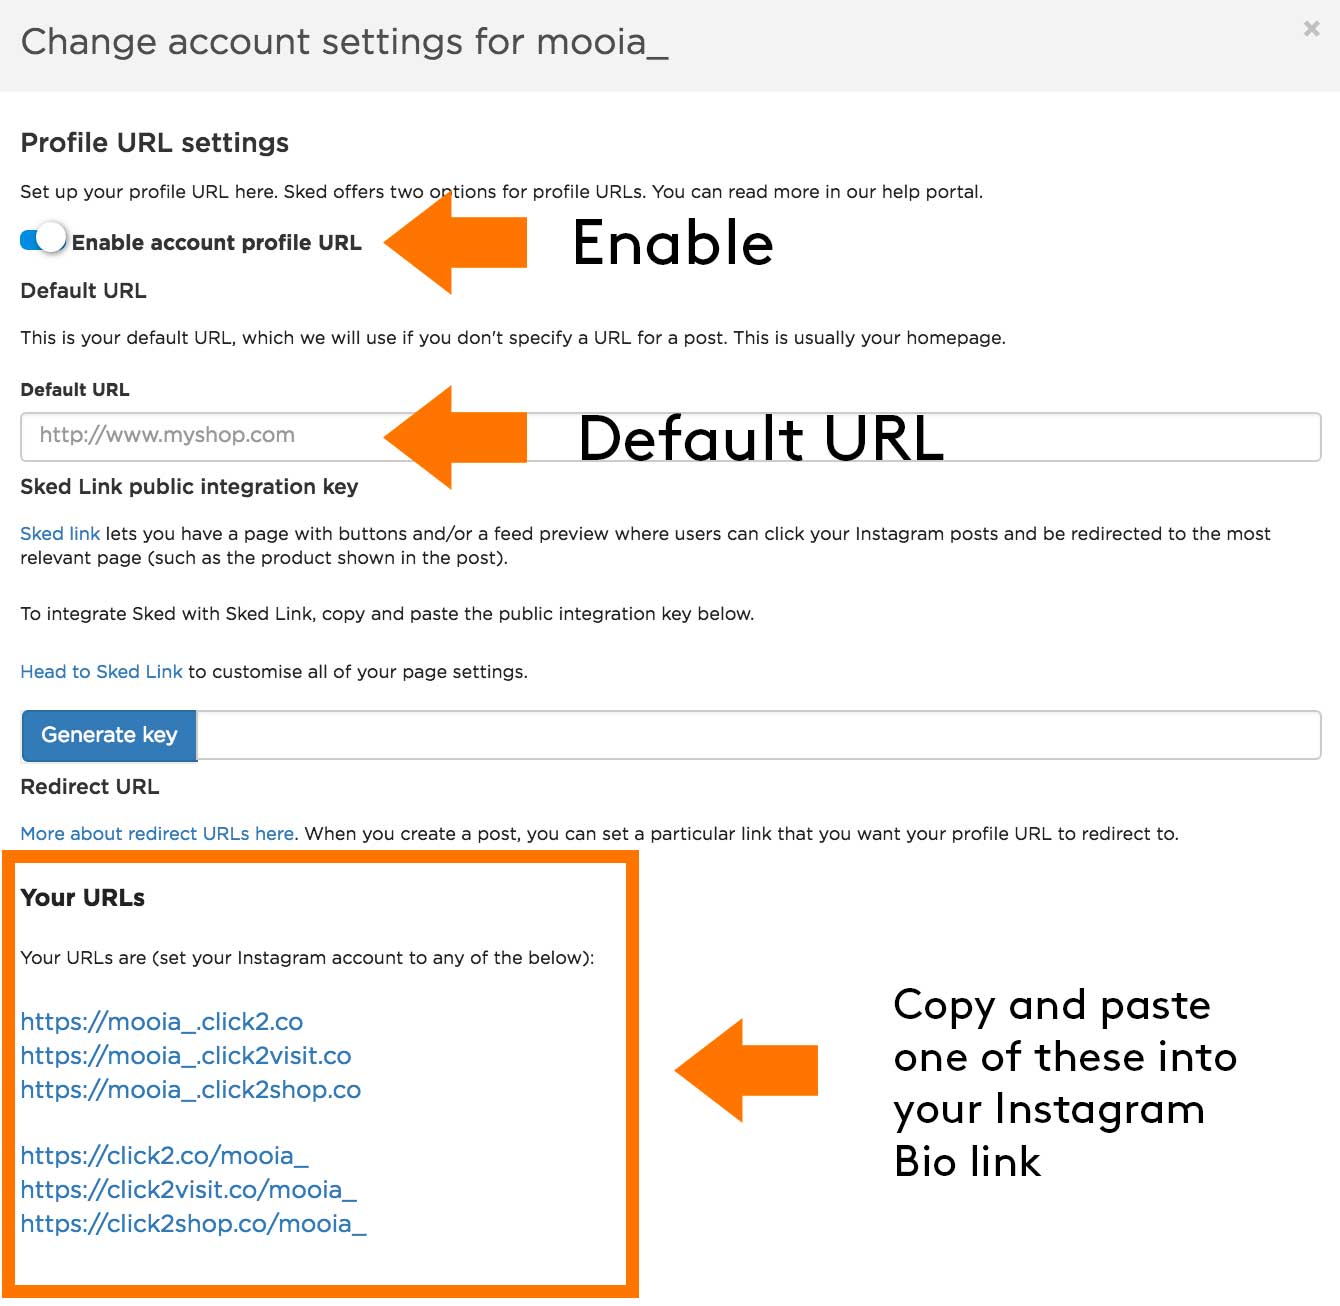Click the orange arrow beside the Enable toggle
This screenshot has height=1306, width=1340.
point(455,243)
